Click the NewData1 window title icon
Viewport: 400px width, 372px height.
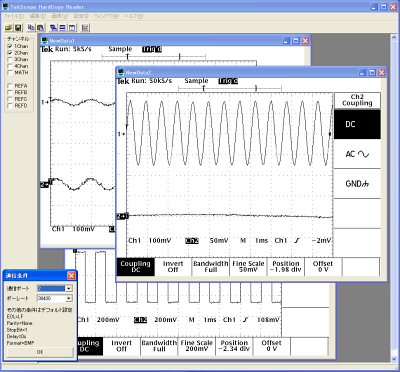coord(45,41)
